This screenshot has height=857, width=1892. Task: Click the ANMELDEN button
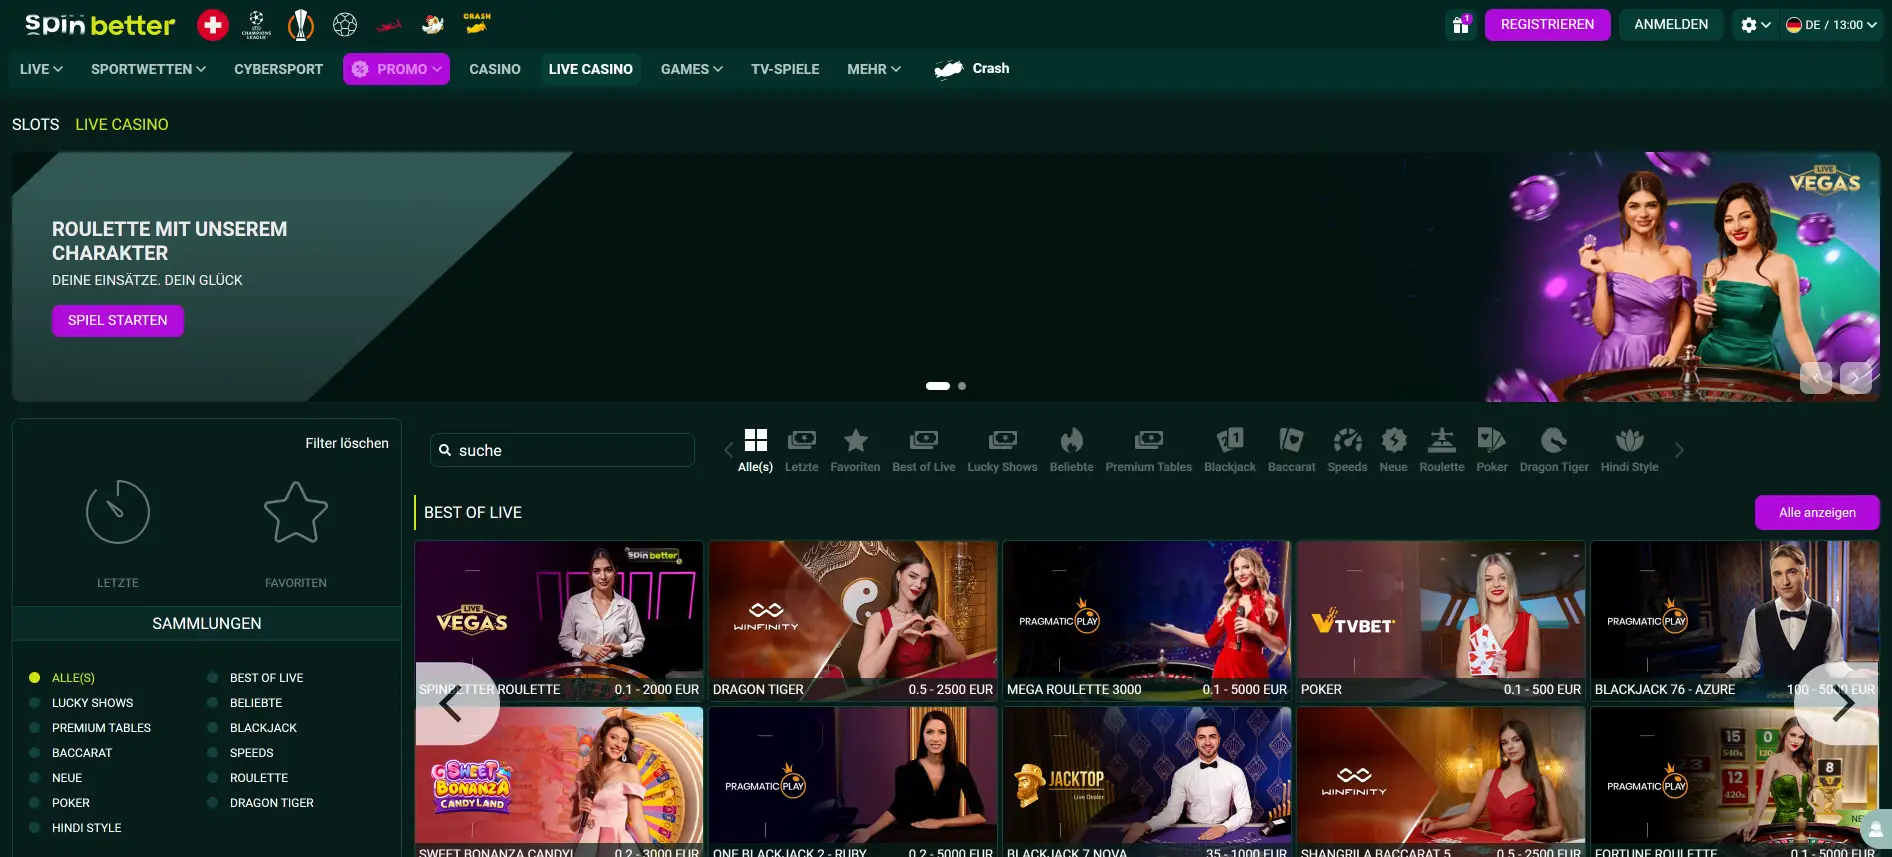pyautogui.click(x=1671, y=25)
